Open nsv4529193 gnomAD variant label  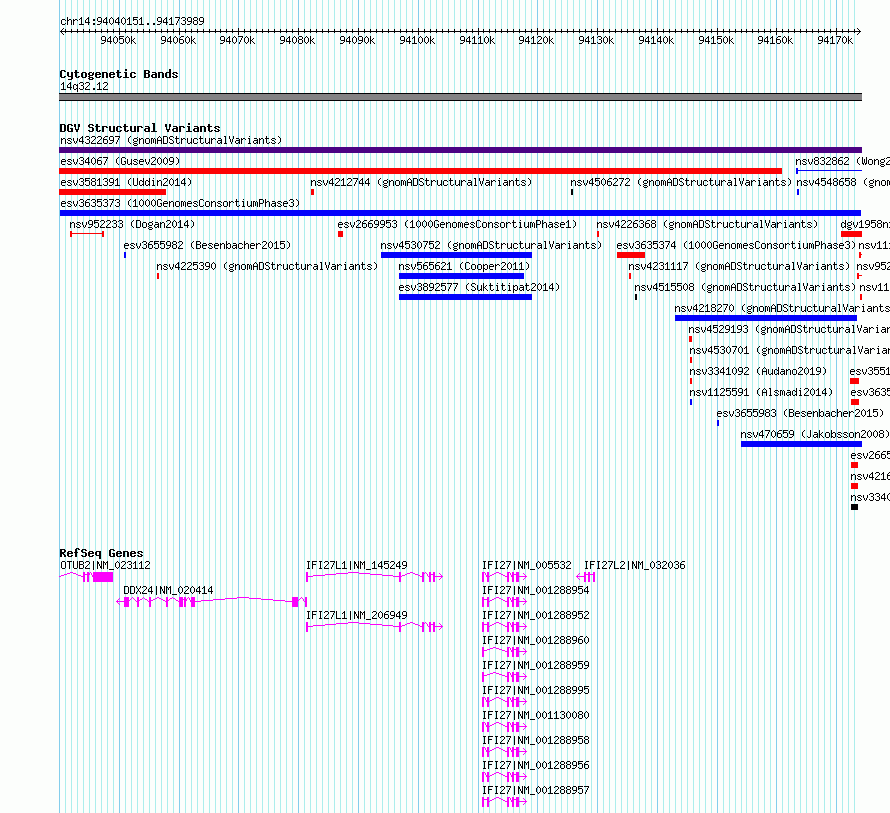[x=789, y=329]
